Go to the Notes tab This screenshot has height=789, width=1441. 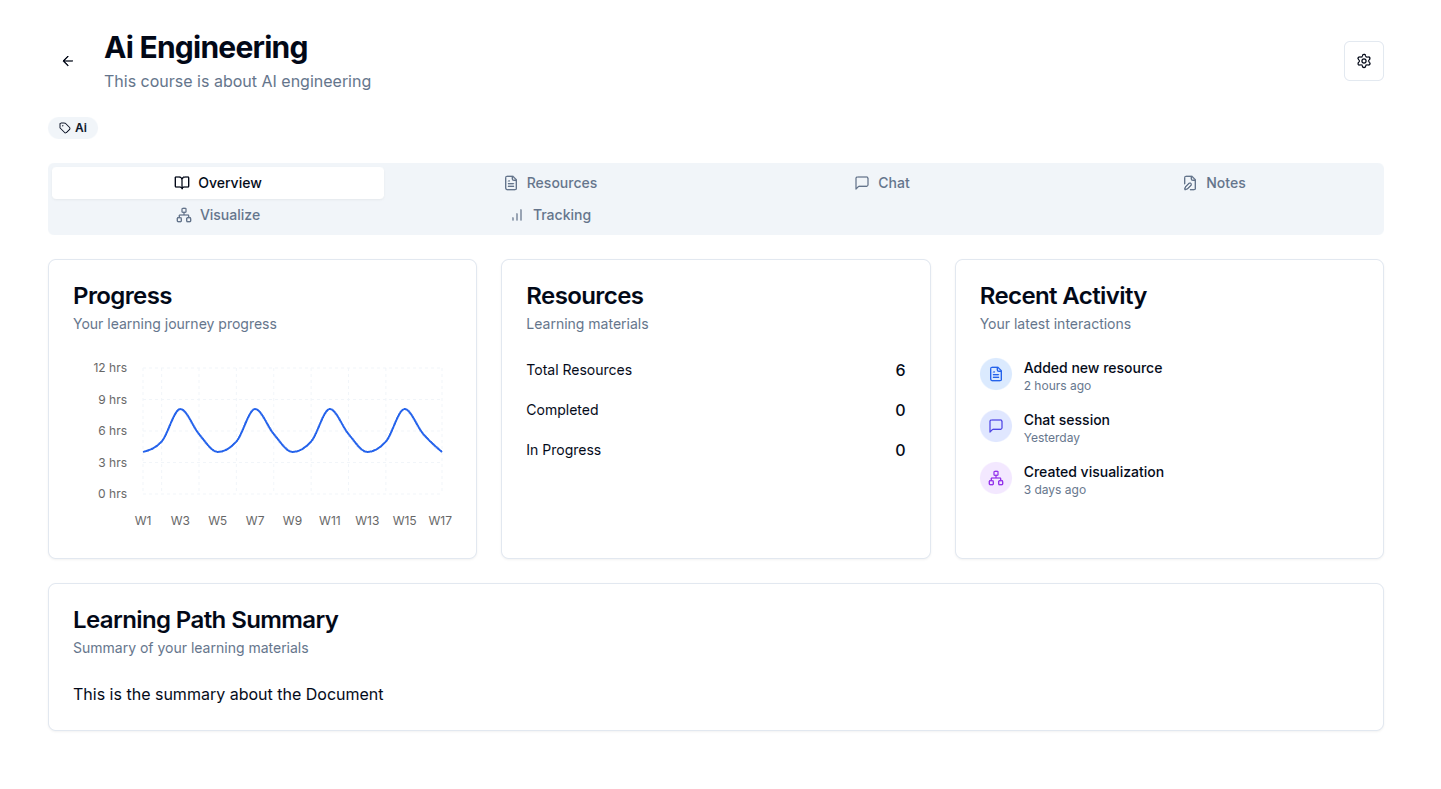tap(1214, 183)
